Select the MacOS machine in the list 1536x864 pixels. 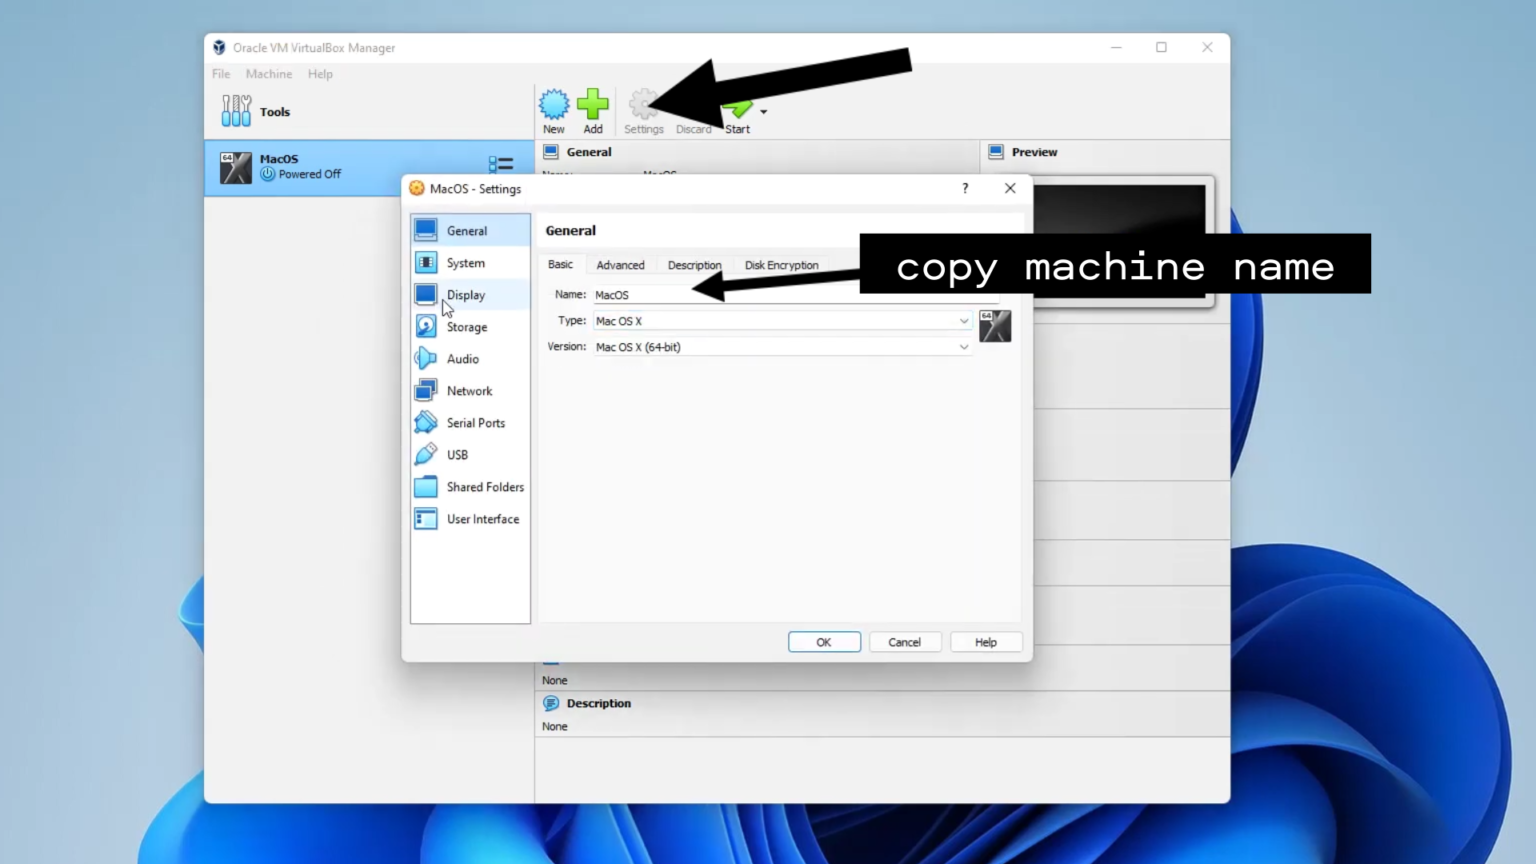tap(300, 167)
